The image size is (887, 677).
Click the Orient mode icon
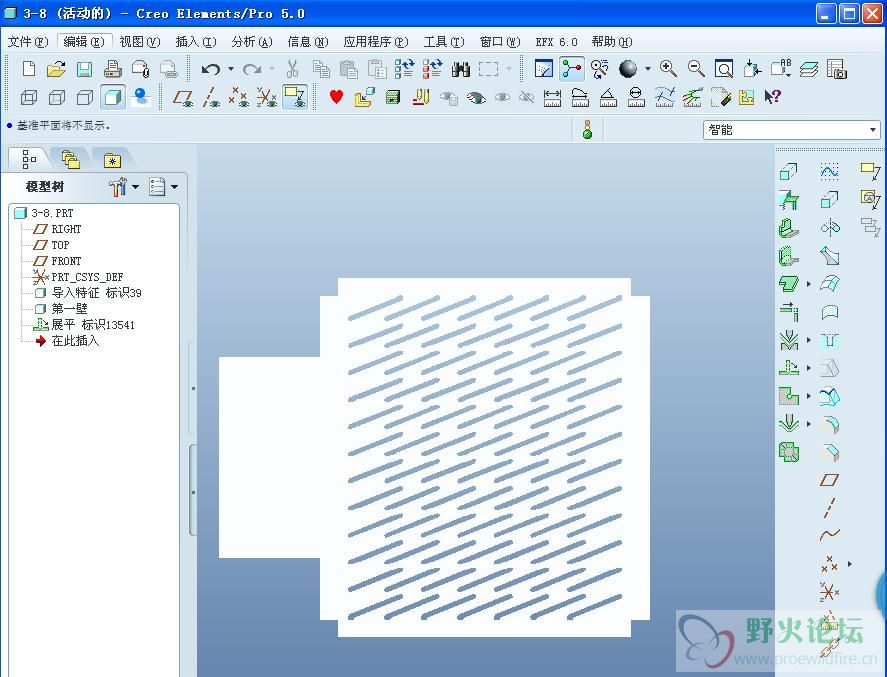(x=599, y=69)
